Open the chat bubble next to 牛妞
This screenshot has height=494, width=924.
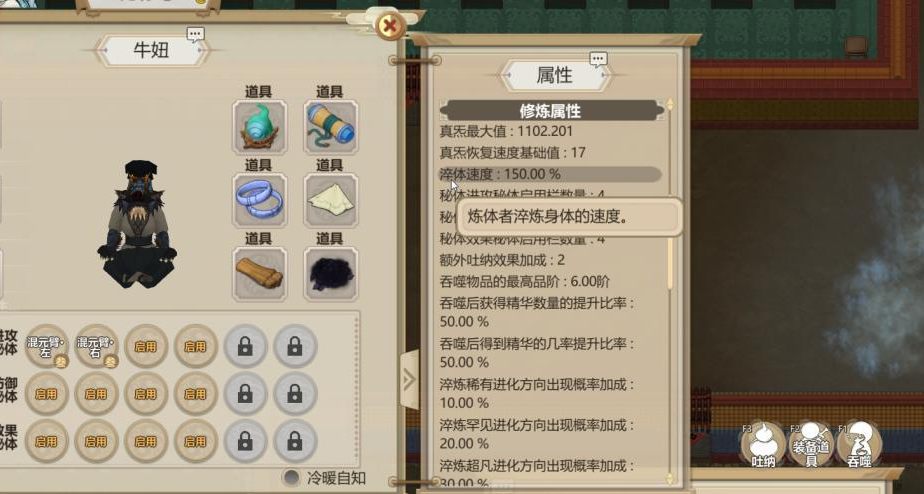pos(196,34)
